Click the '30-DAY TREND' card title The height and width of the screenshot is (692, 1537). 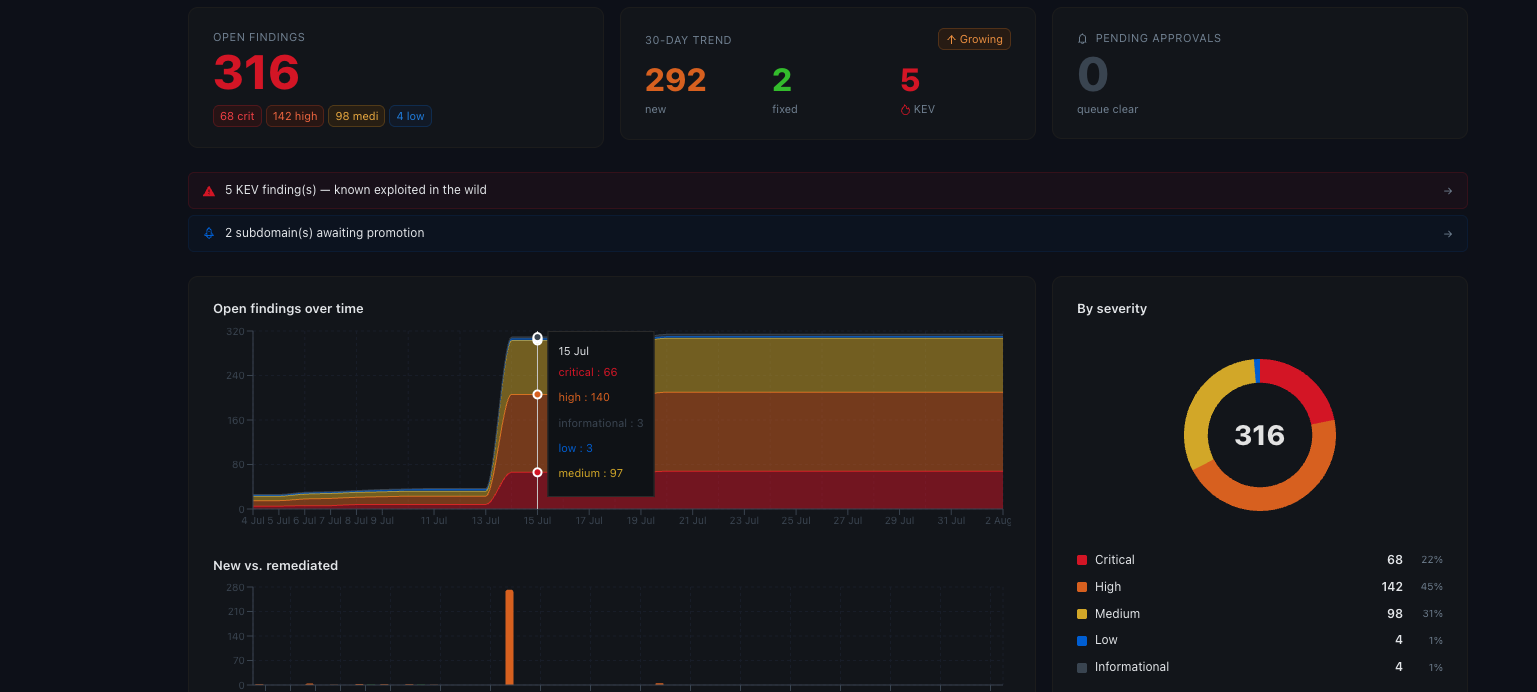tap(688, 41)
